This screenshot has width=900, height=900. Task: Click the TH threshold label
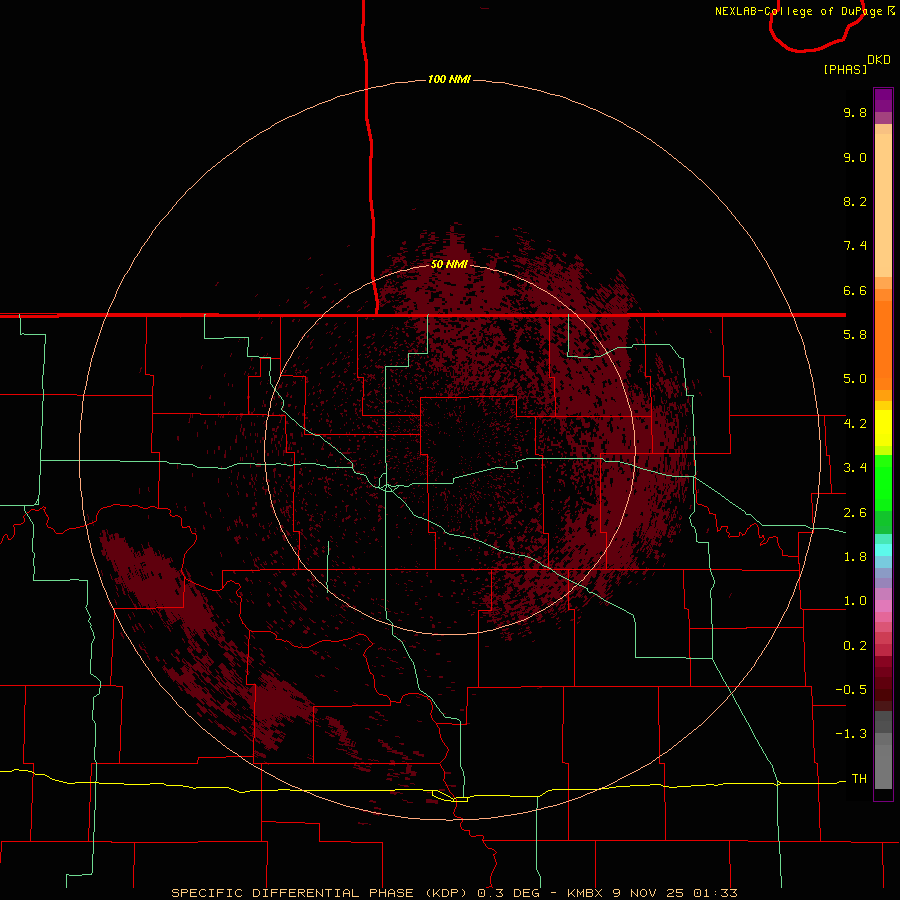[859, 779]
